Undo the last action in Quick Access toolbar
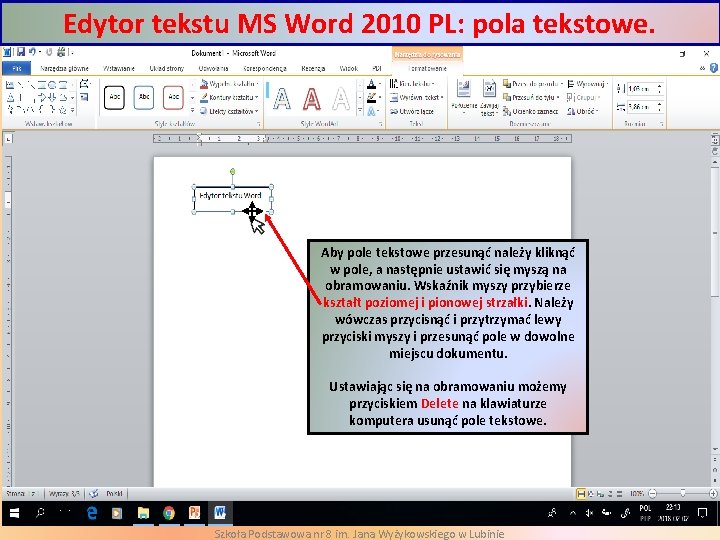The height and width of the screenshot is (540, 720). click(x=32, y=52)
